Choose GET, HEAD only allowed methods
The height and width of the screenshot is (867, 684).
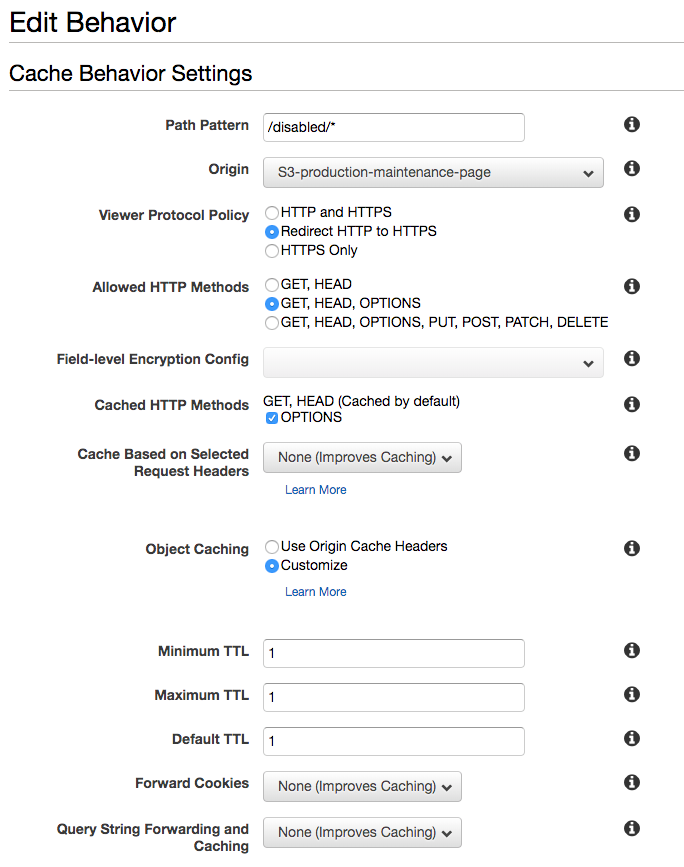[x=272, y=285]
